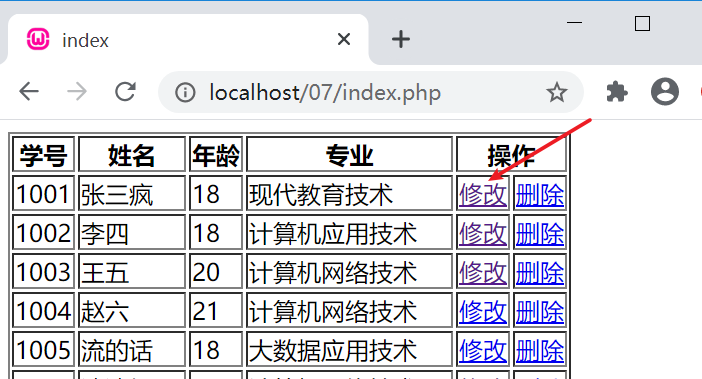This screenshot has height=379, width=702.
Task: Minimize the browser window
Action: 574,22
